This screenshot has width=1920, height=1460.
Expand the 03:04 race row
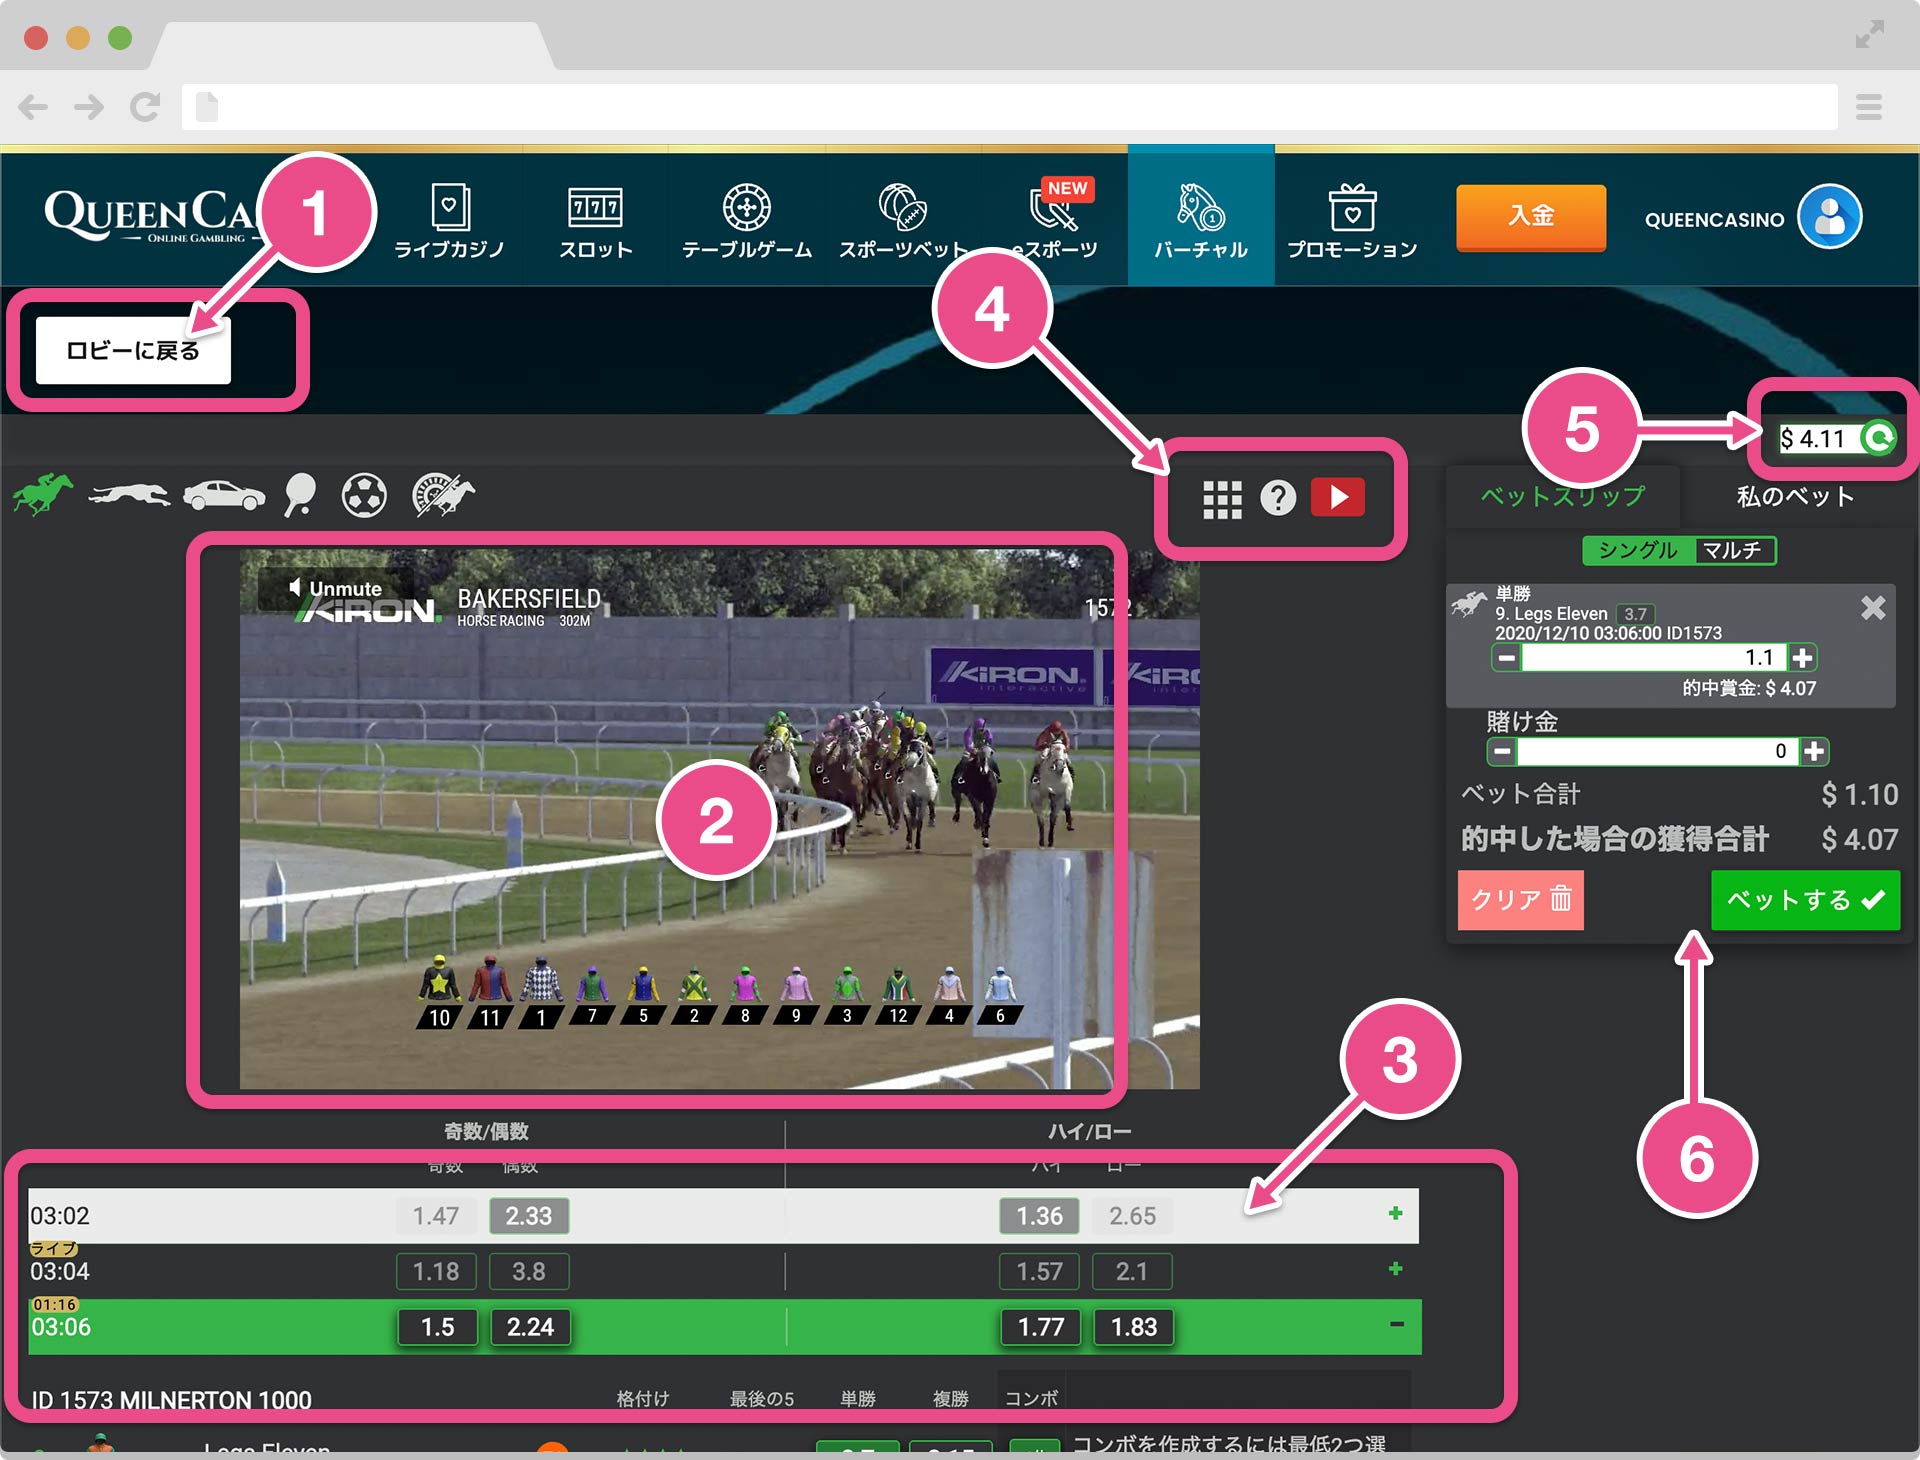coord(1396,1269)
